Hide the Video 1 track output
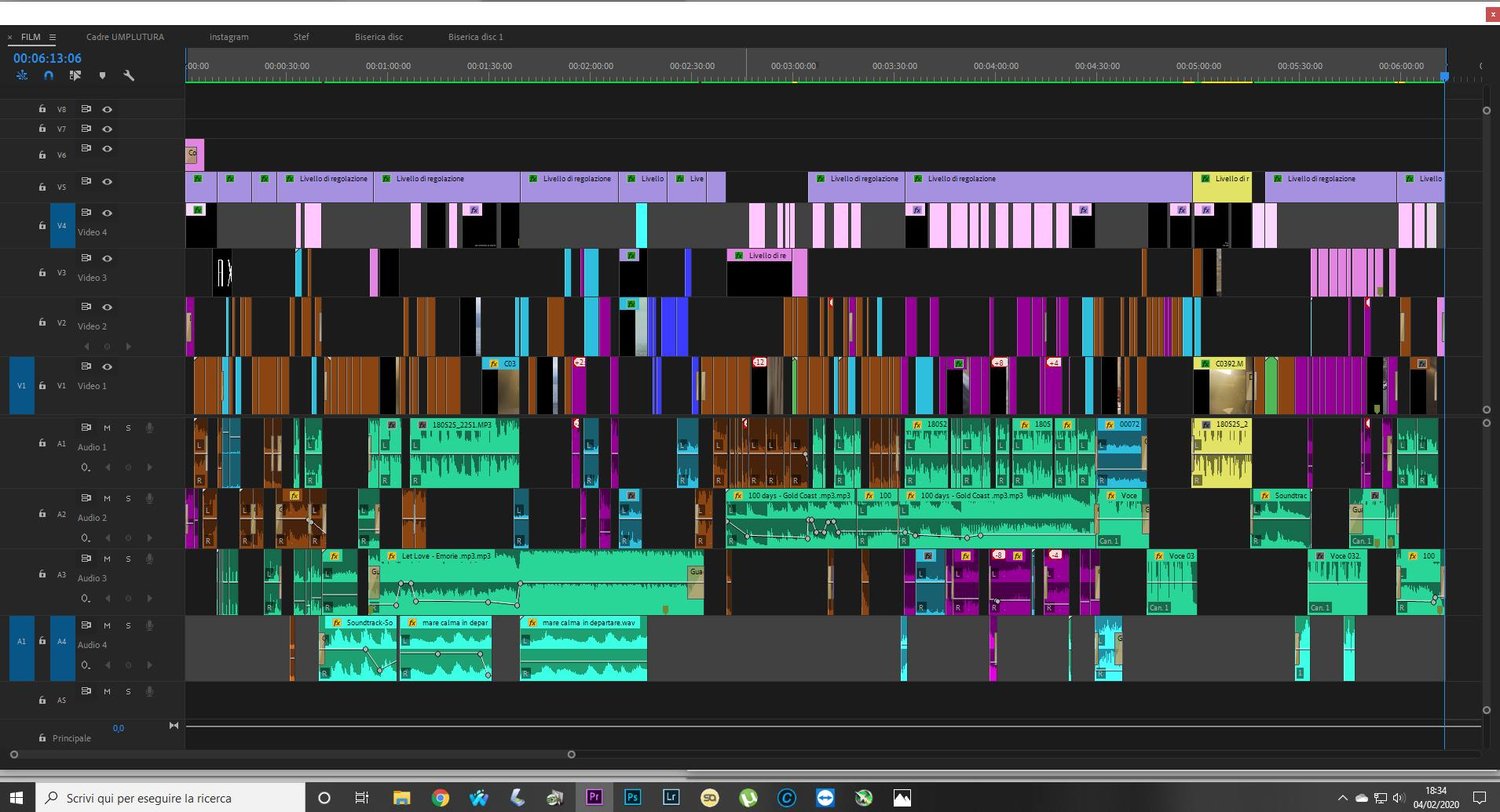 pyautogui.click(x=107, y=367)
